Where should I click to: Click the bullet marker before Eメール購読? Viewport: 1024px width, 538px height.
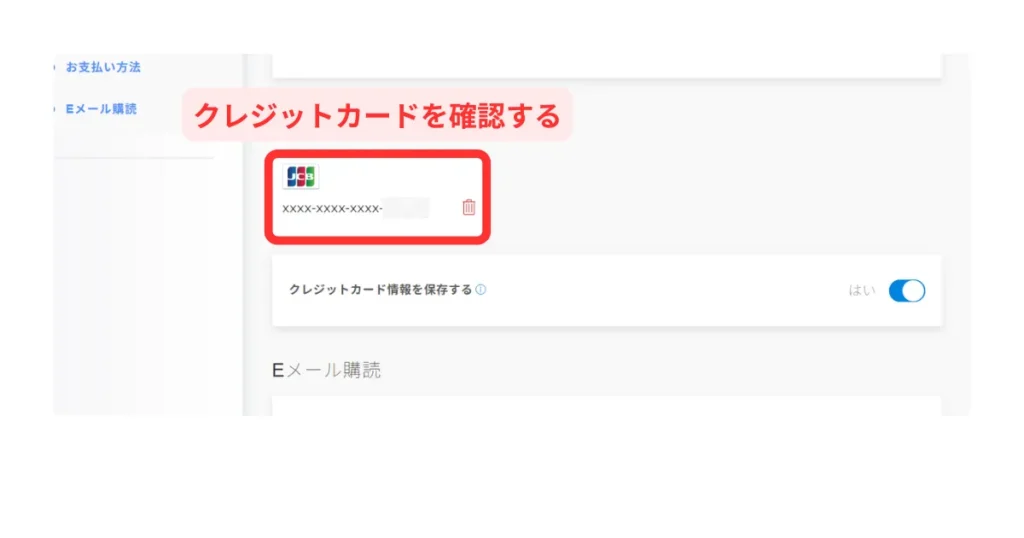[55, 109]
